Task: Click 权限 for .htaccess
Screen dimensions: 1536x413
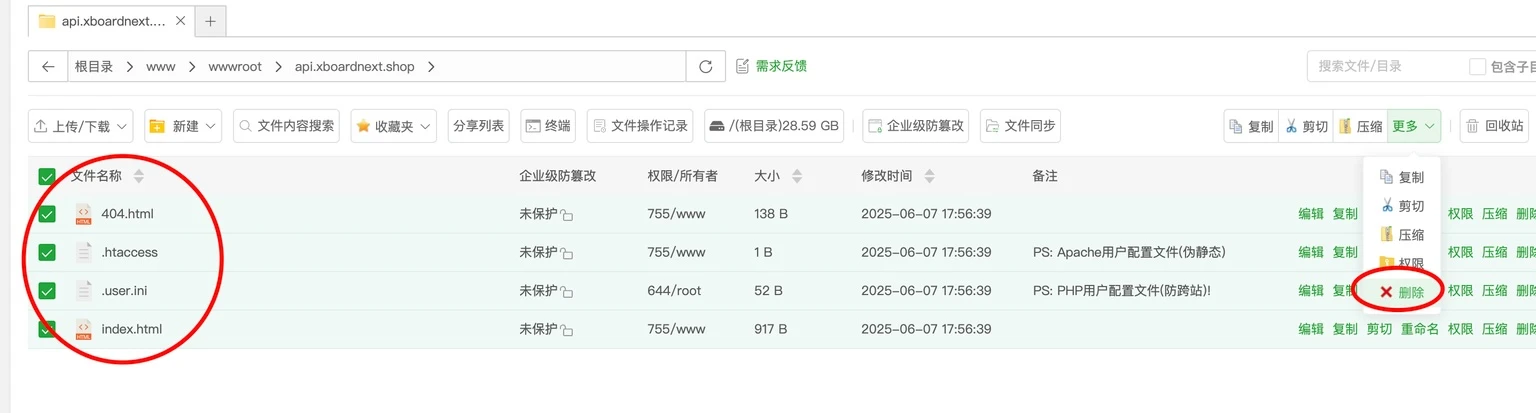Action: tap(1460, 252)
